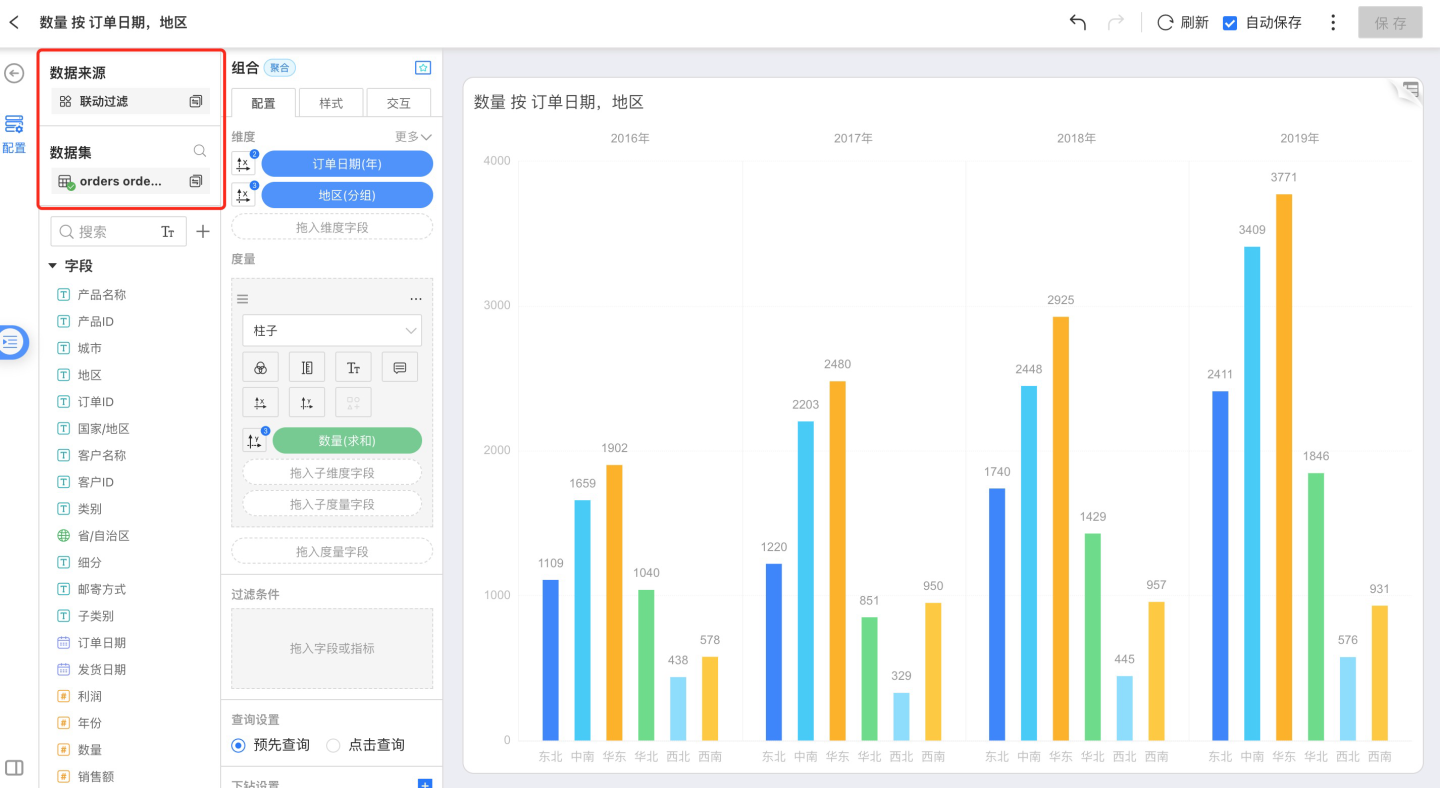This screenshot has height=788, width=1440.
Task: Click the undo arrow in top toolbar
Action: [1077, 22]
